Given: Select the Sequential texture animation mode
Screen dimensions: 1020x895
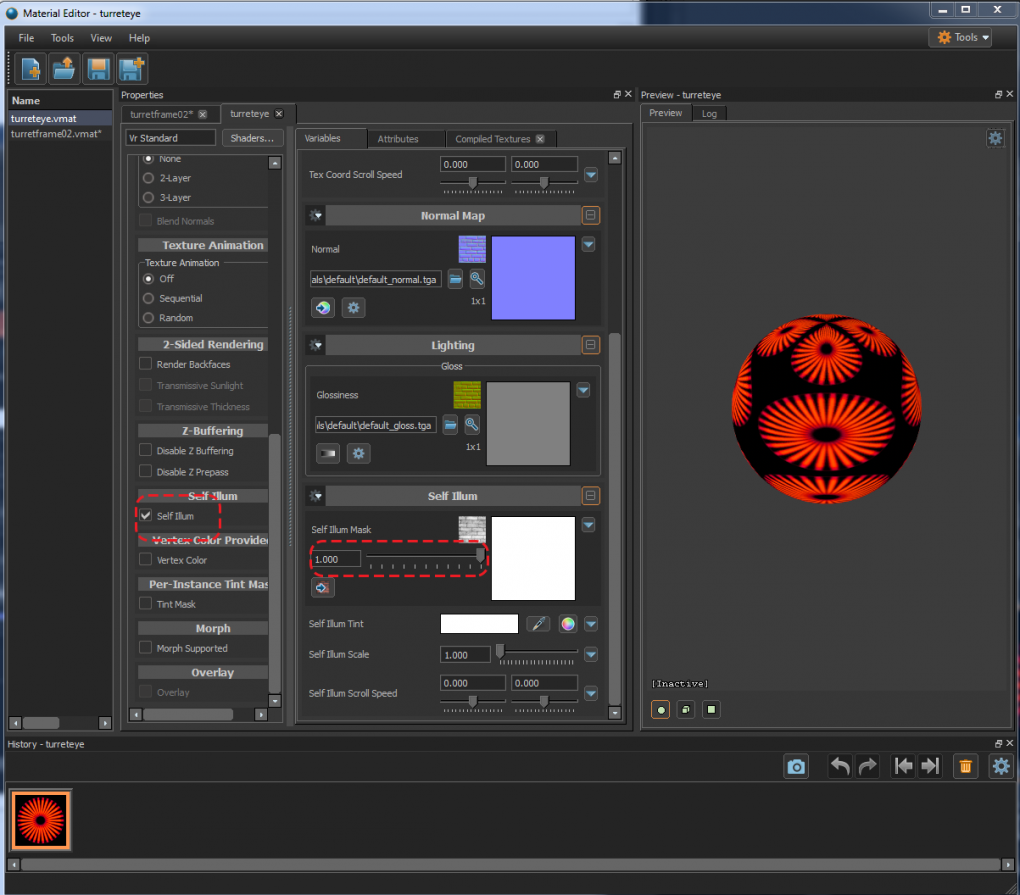Looking at the screenshot, I should point(147,300).
